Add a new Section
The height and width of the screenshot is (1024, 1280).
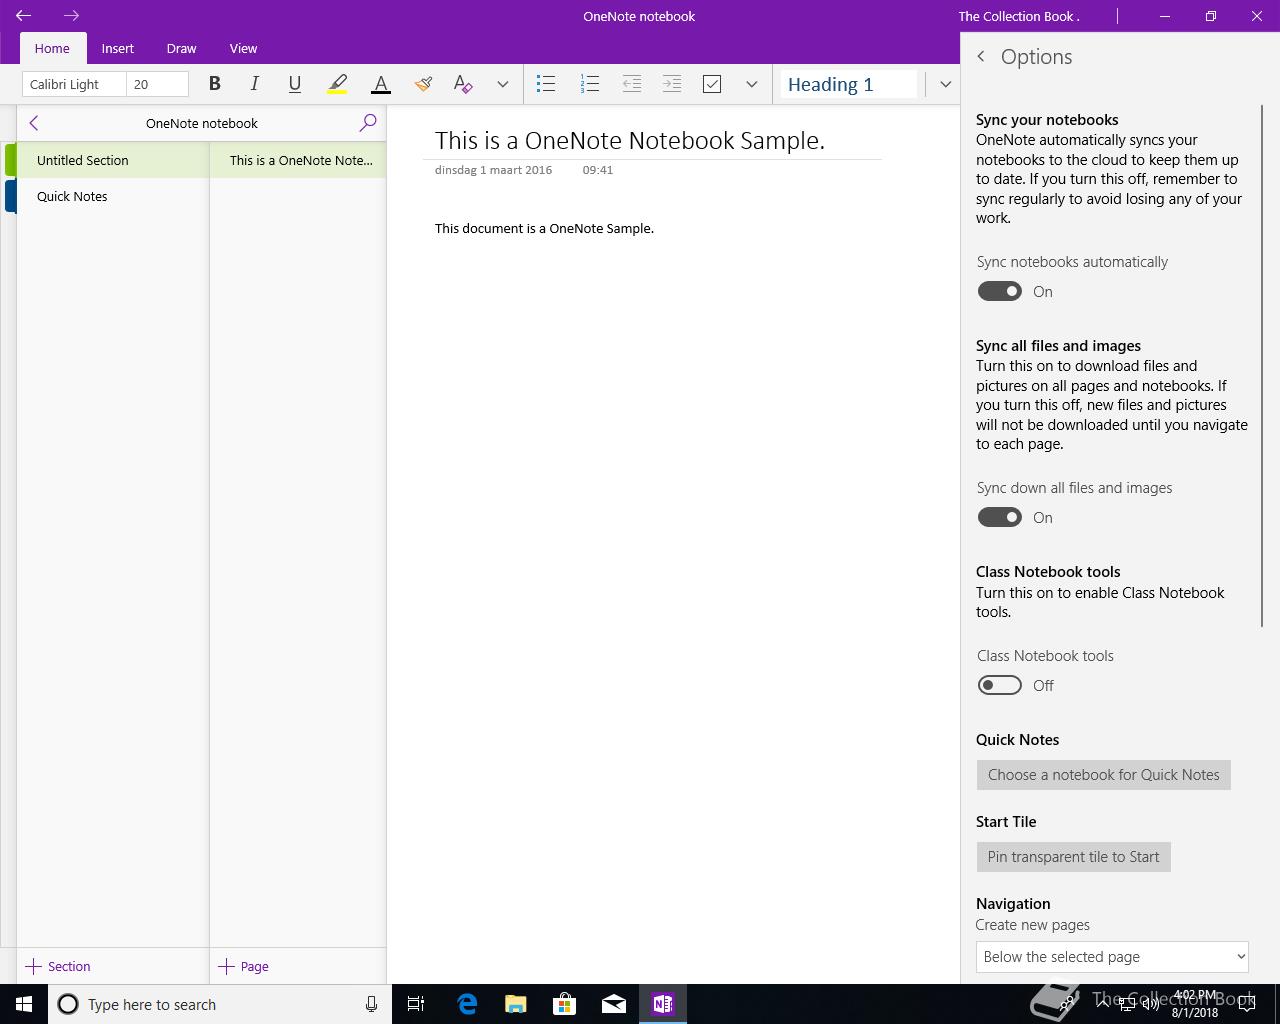coord(58,966)
